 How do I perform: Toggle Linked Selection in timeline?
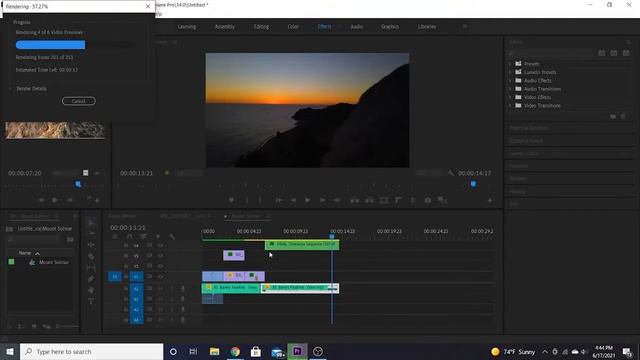(143, 236)
